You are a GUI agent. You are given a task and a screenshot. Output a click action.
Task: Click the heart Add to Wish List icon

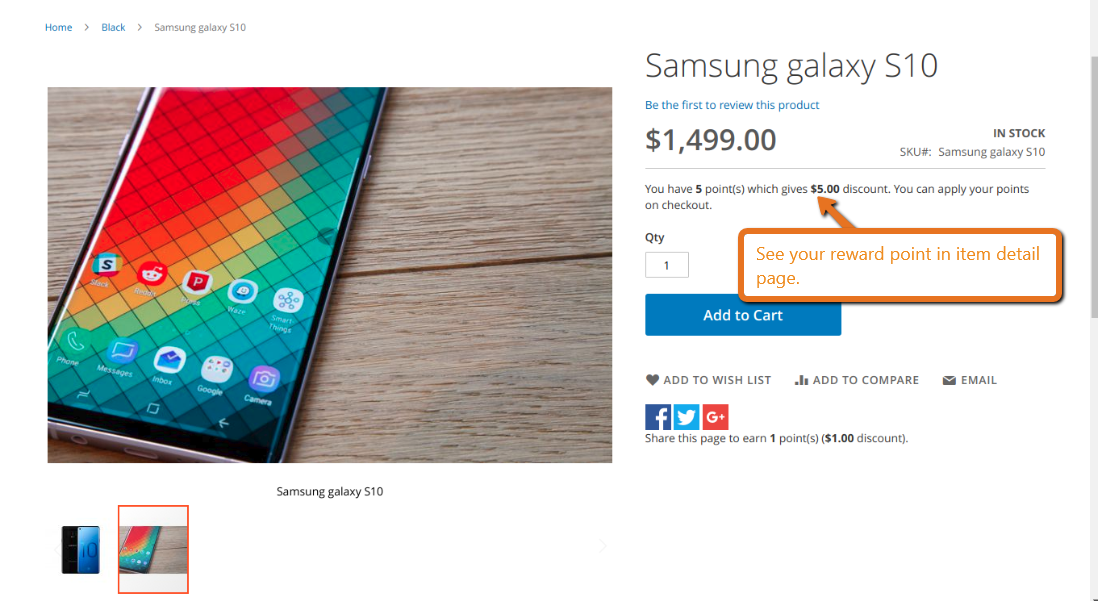pyautogui.click(x=652, y=380)
